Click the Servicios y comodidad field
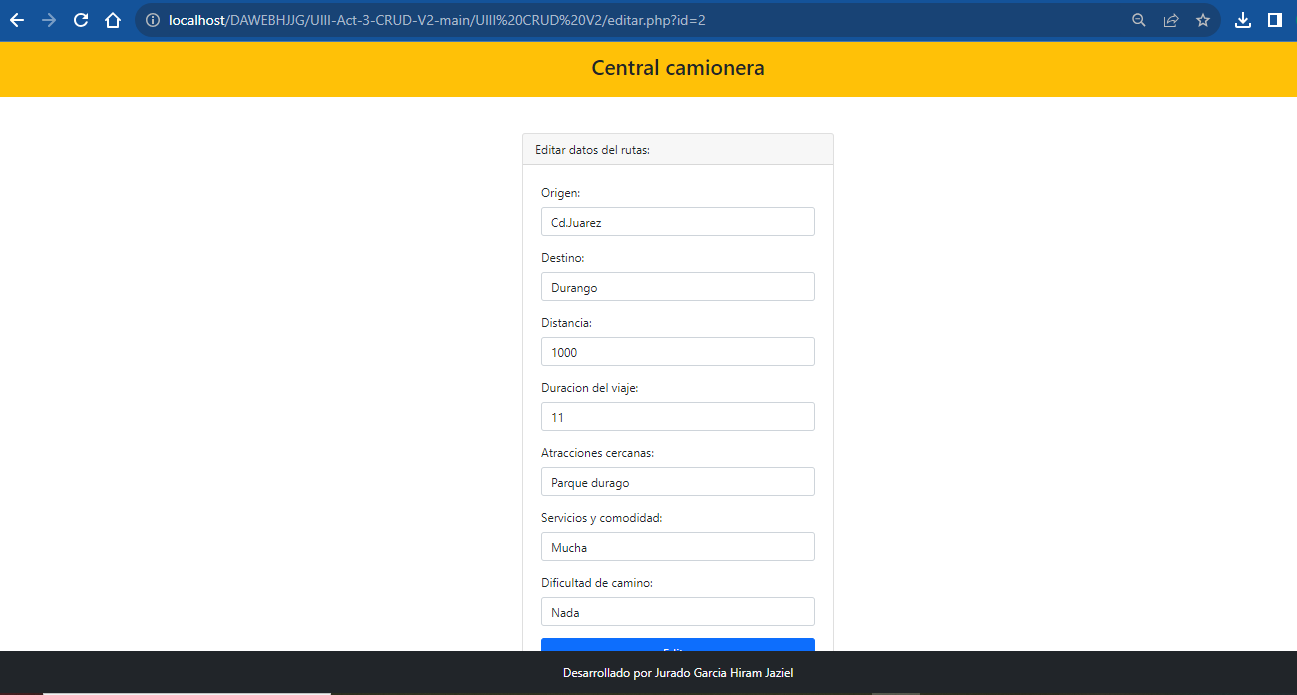The width and height of the screenshot is (1297, 695). click(677, 546)
